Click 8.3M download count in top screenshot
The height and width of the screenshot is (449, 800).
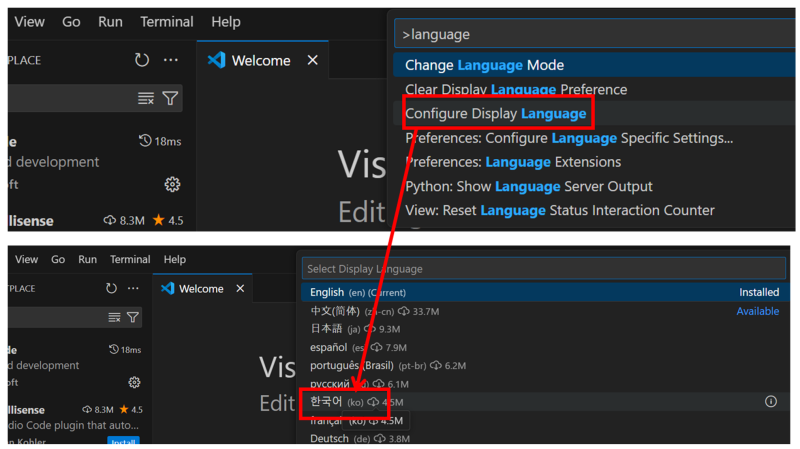coord(124,220)
